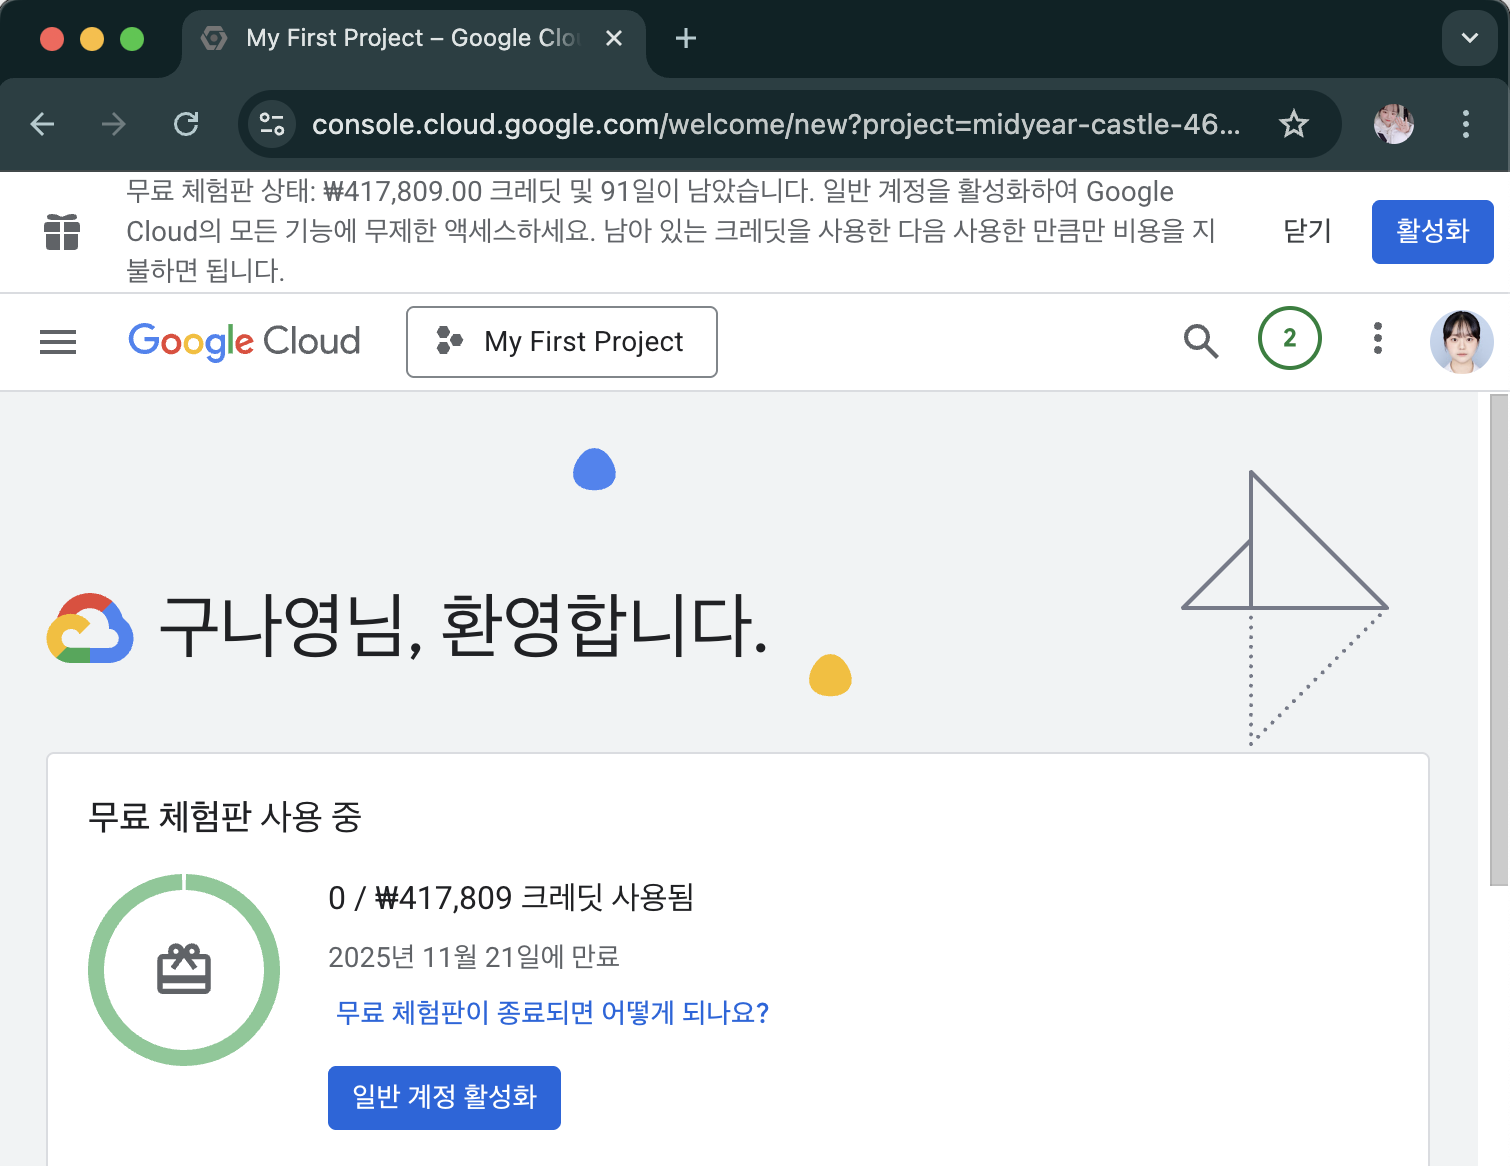Click the address bar URL field
This screenshot has height=1166, width=1510.
coord(776,124)
